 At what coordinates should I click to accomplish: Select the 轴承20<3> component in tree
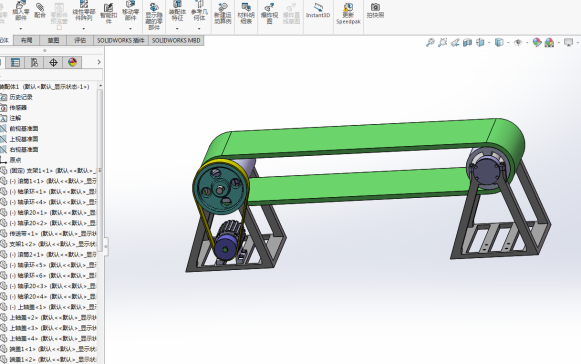click(53, 286)
